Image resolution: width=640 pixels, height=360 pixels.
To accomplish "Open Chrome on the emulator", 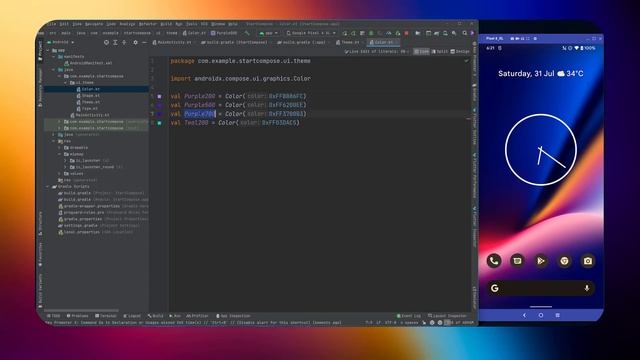I will [564, 260].
